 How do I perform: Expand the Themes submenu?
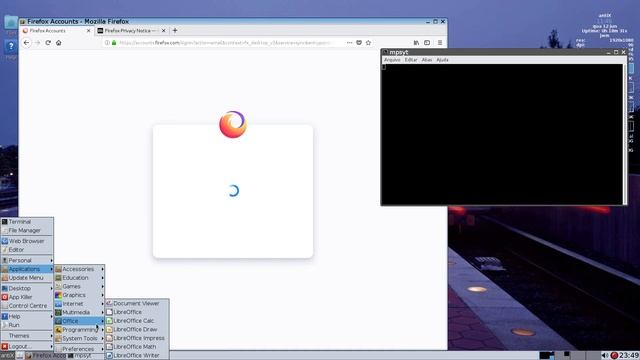(27, 336)
